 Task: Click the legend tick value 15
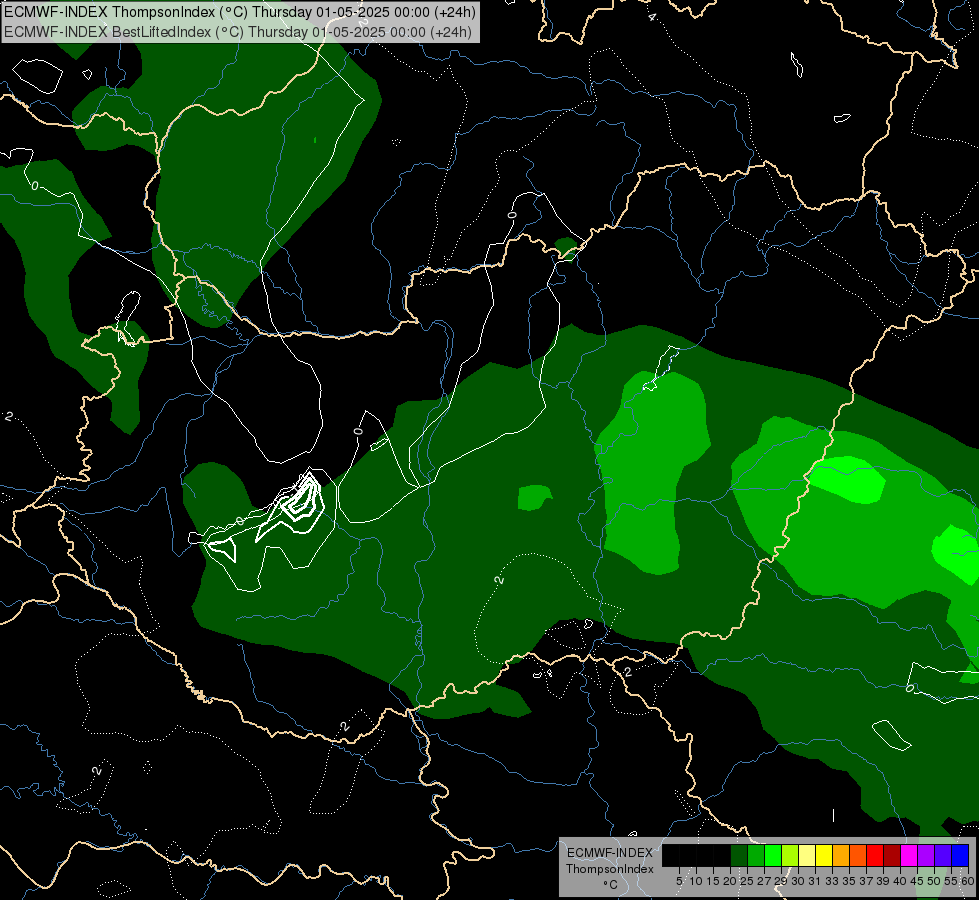click(713, 881)
